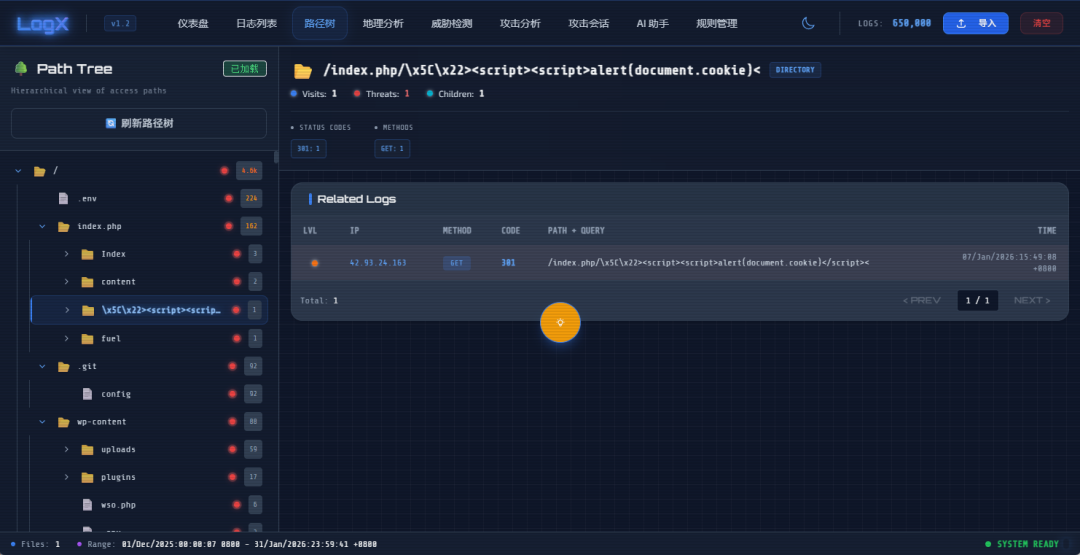
Task: Click the uploads folder icon
Action: 87,450
